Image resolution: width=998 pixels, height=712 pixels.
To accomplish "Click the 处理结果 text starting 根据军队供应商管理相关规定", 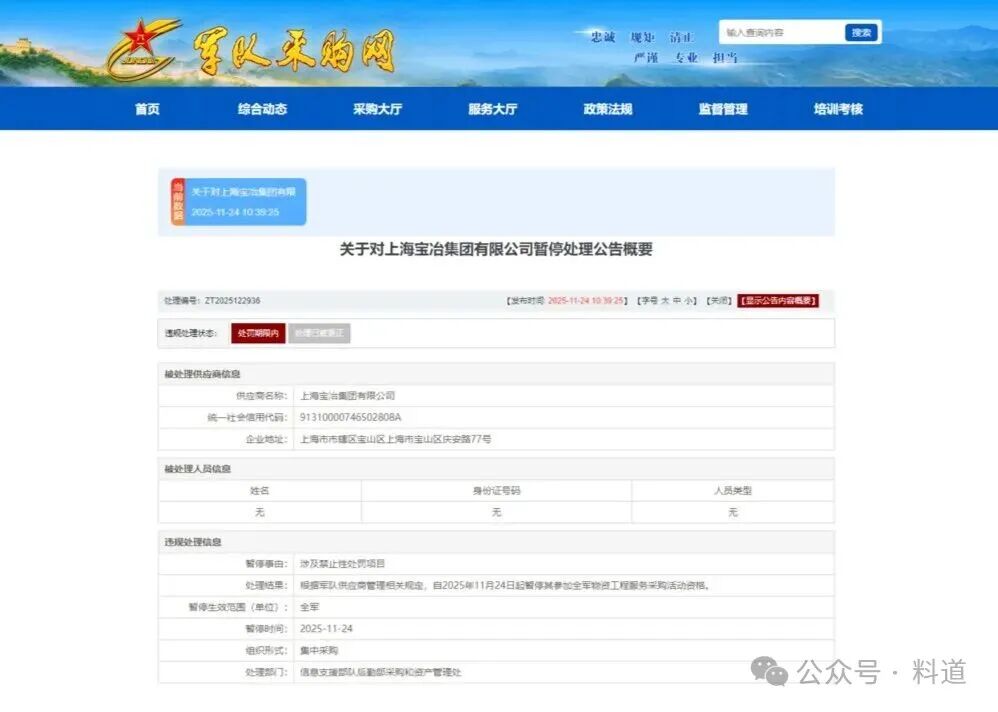I will (x=505, y=585).
